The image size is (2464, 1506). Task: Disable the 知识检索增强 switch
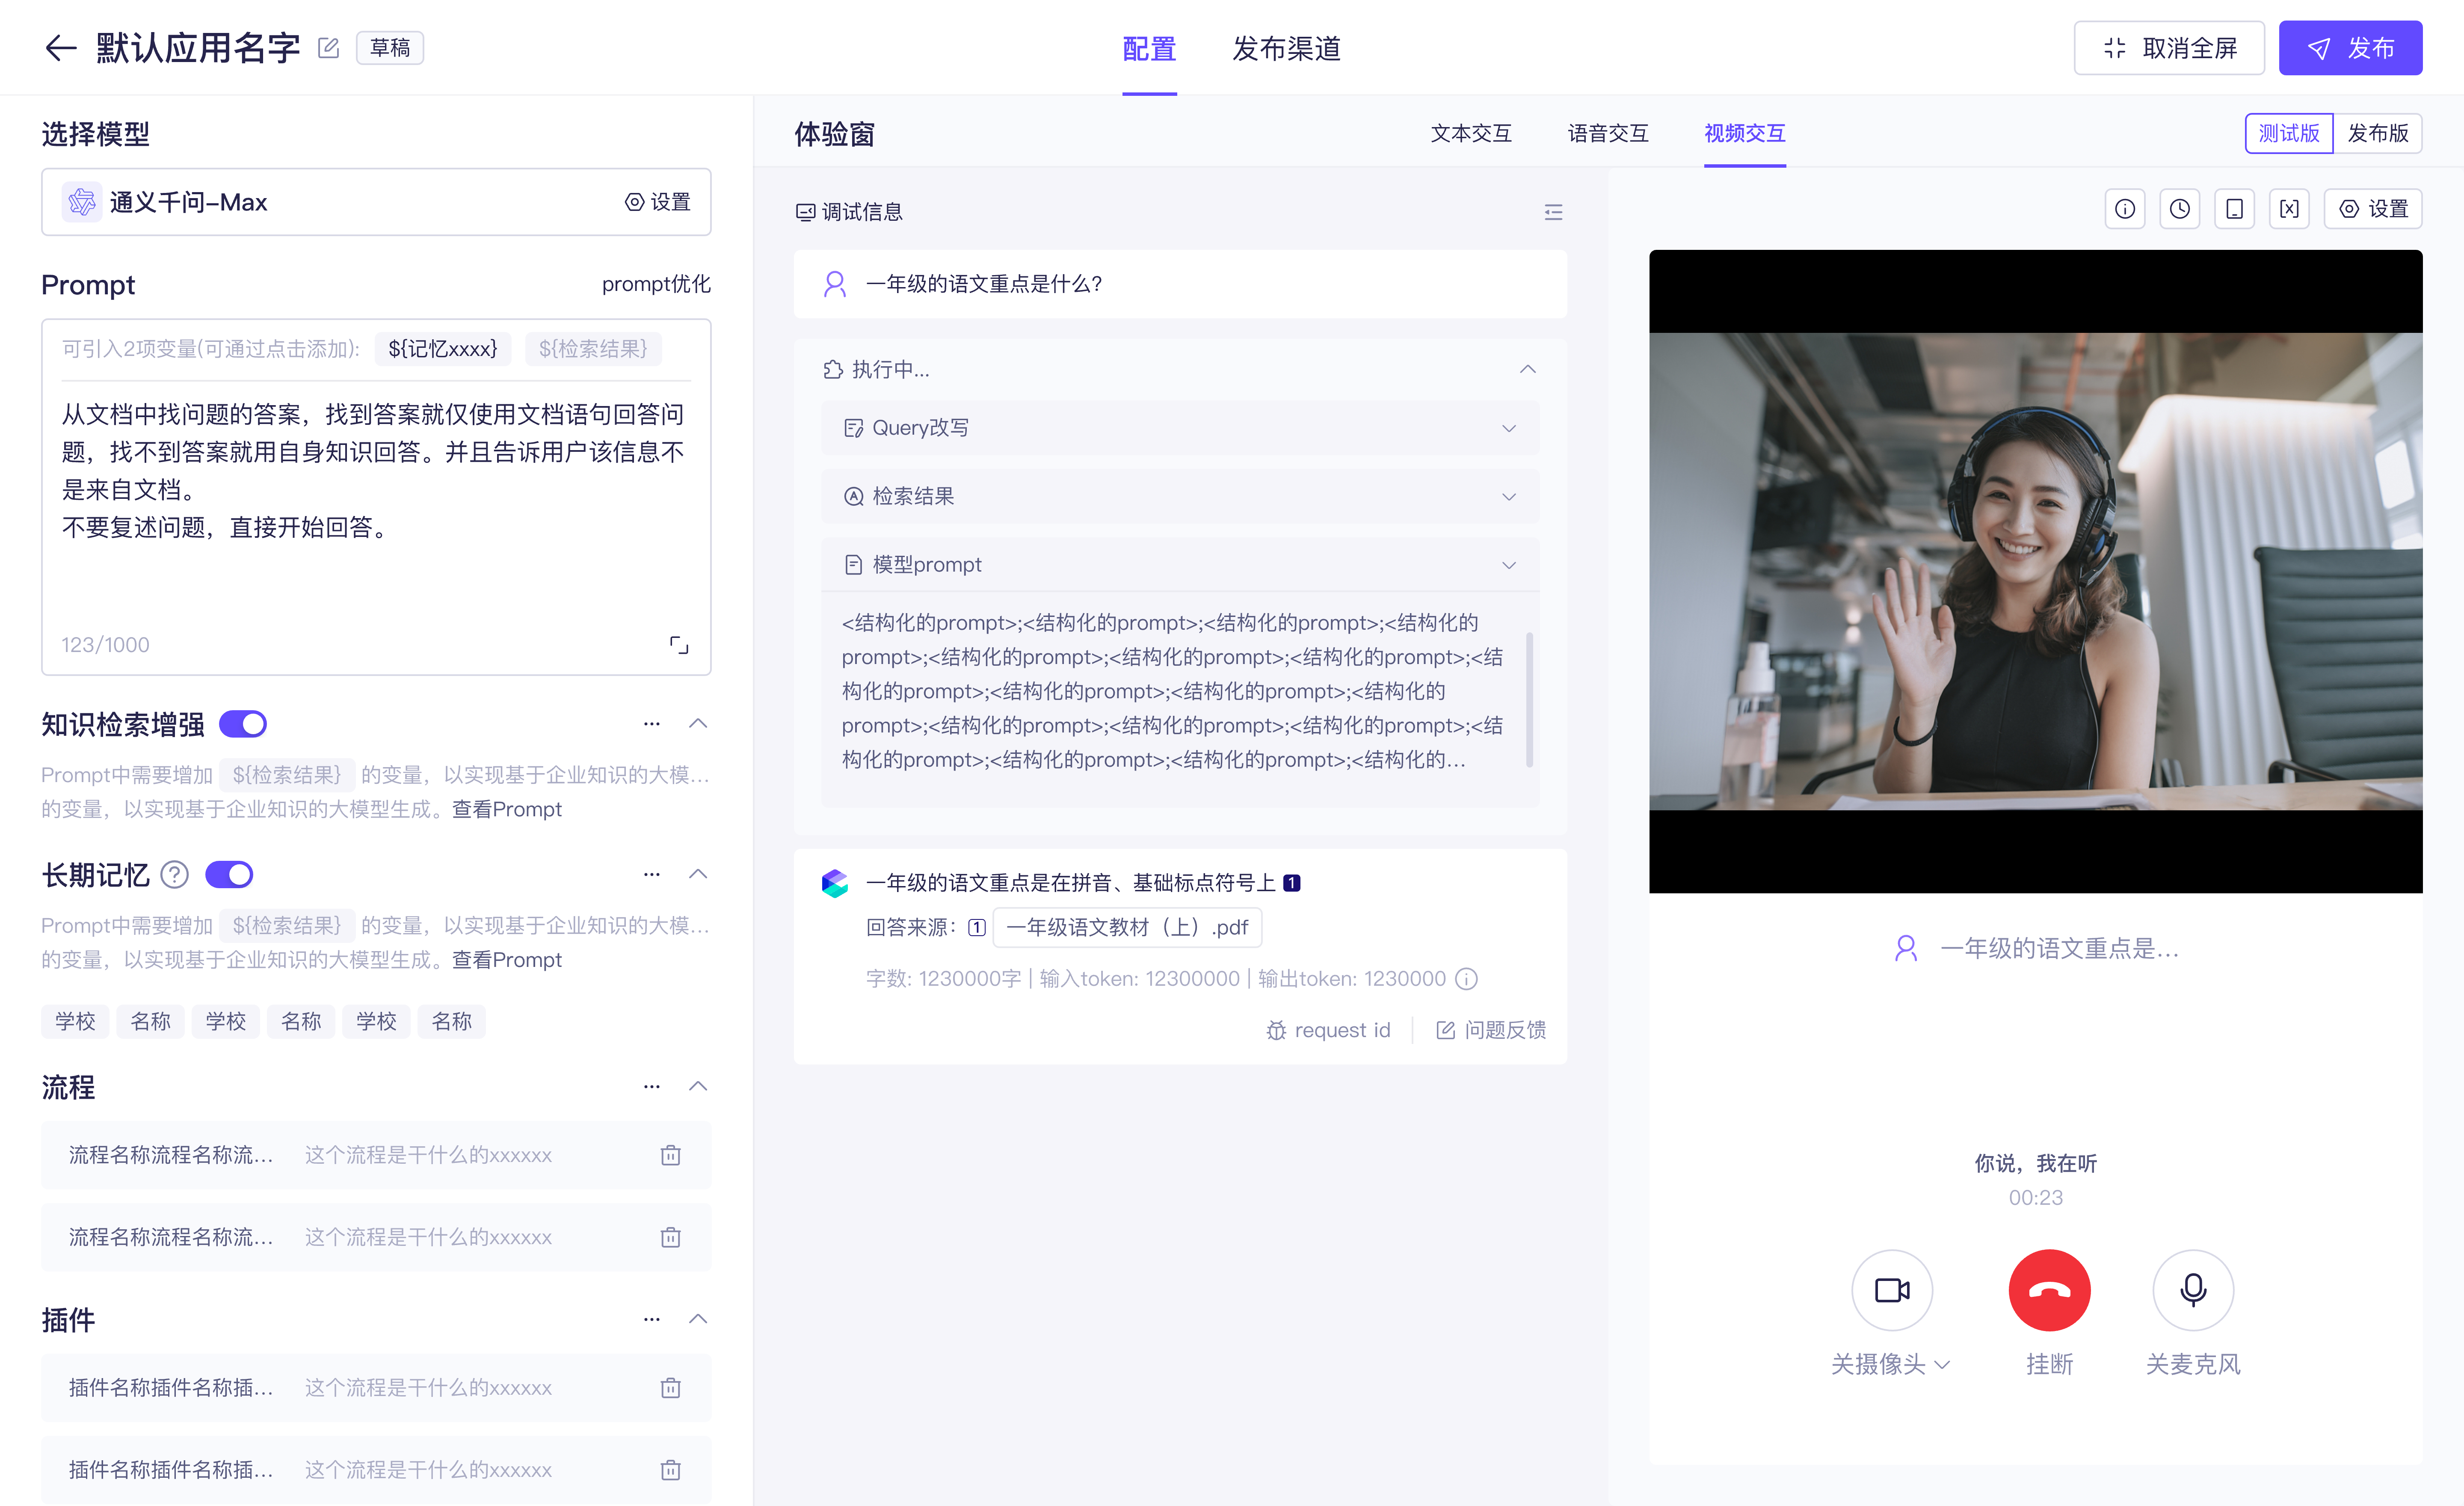(243, 723)
